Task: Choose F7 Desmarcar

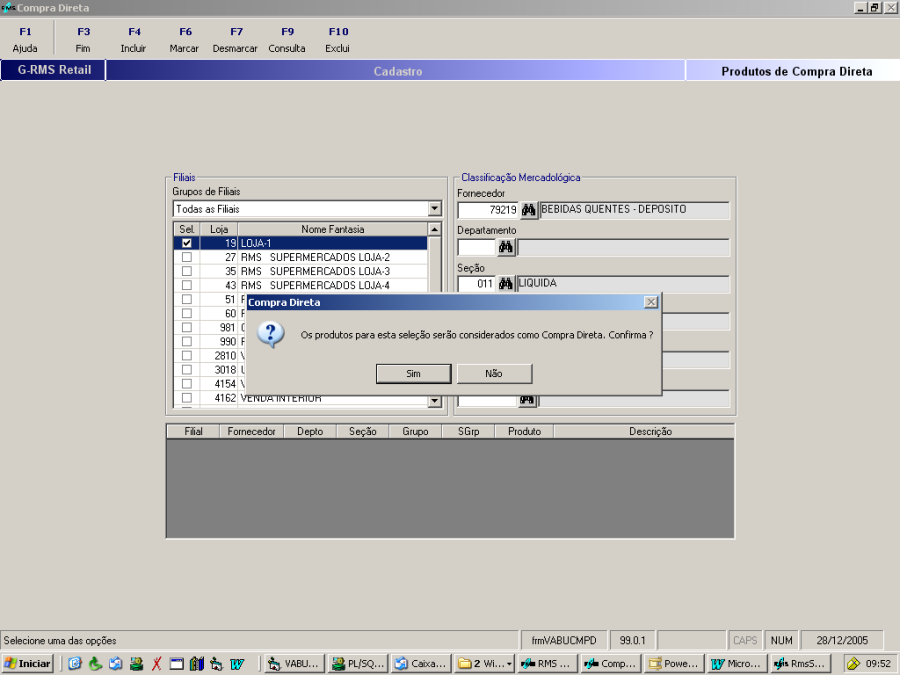Action: [x=235, y=40]
